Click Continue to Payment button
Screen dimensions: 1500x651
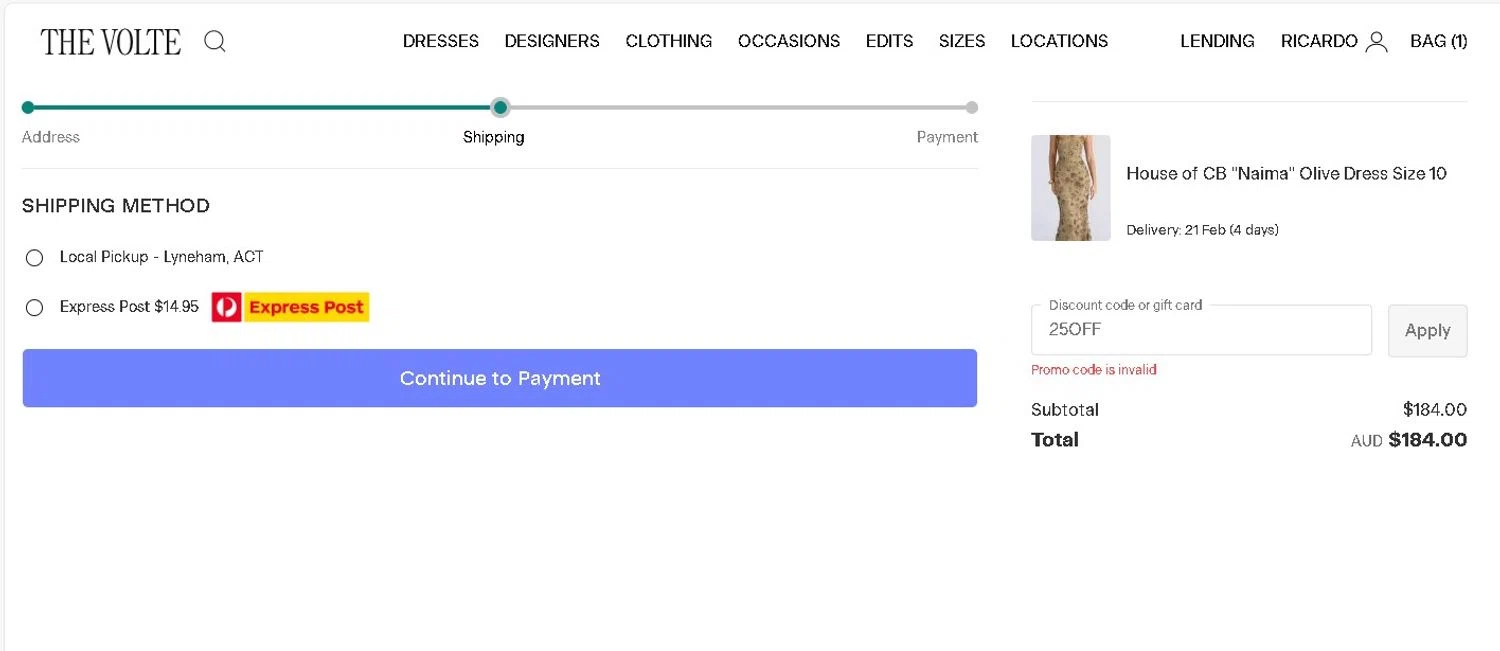point(500,378)
